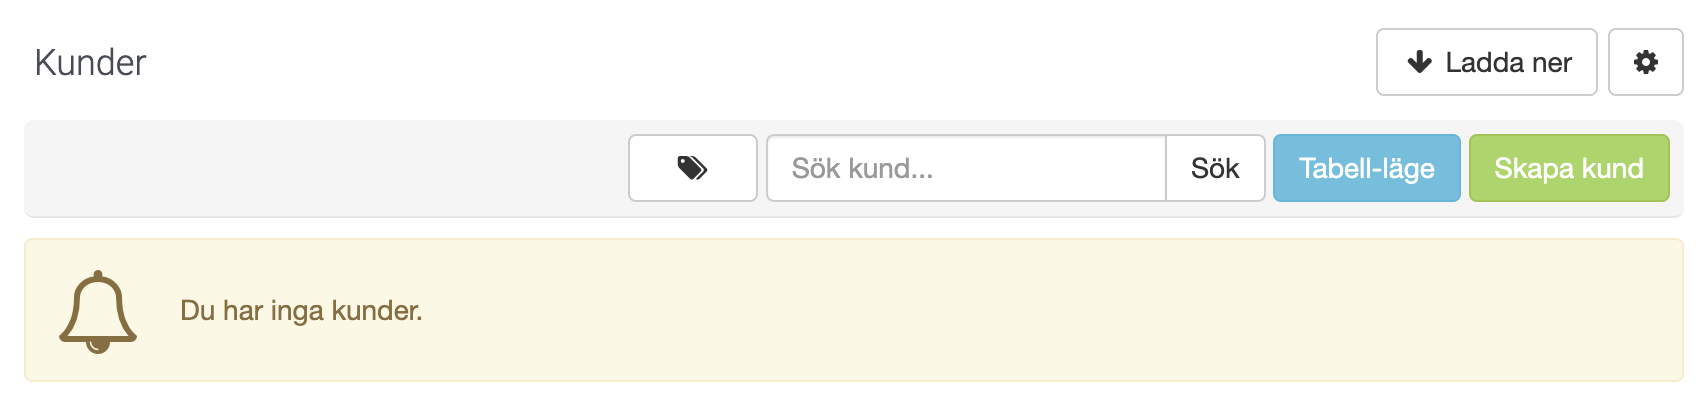1698x402 pixels.
Task: Open the cog menu beside Ladda ner
Action: click(1645, 62)
